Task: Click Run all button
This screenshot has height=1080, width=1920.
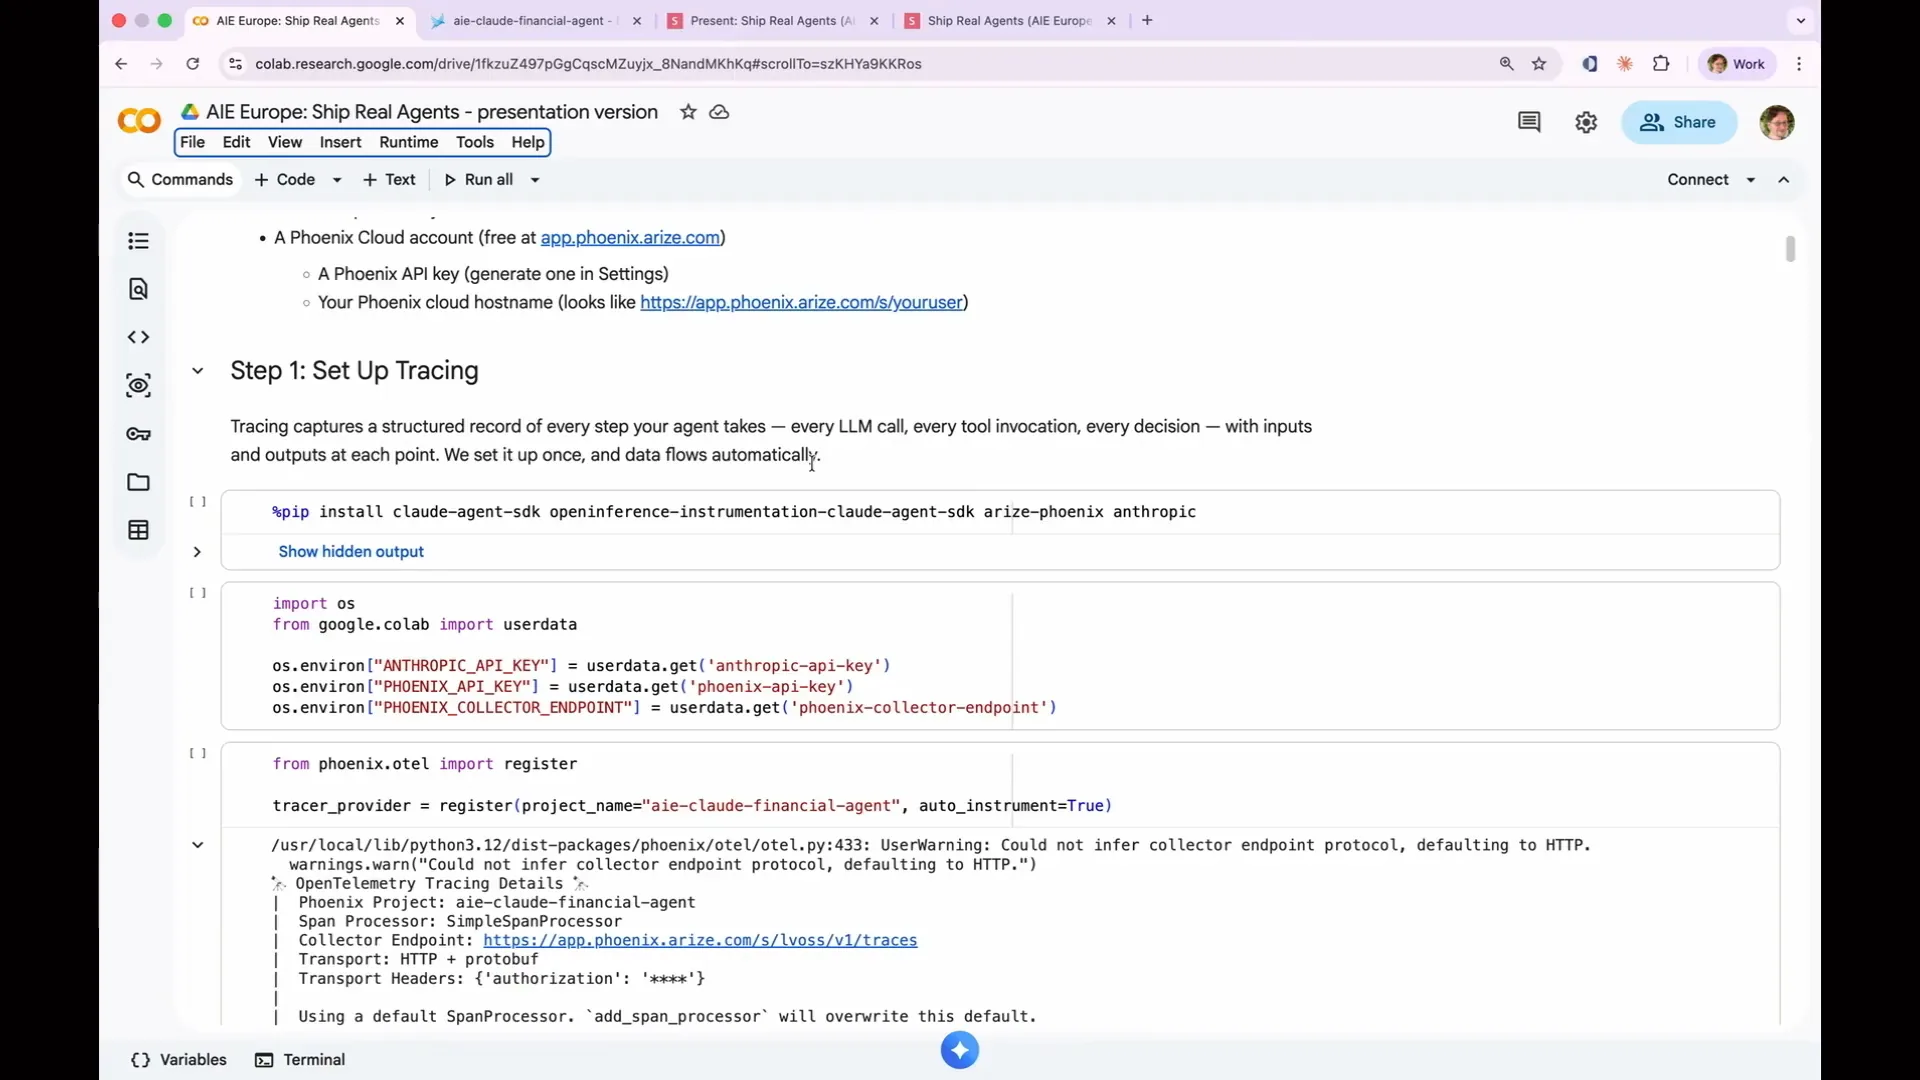Action: click(478, 180)
